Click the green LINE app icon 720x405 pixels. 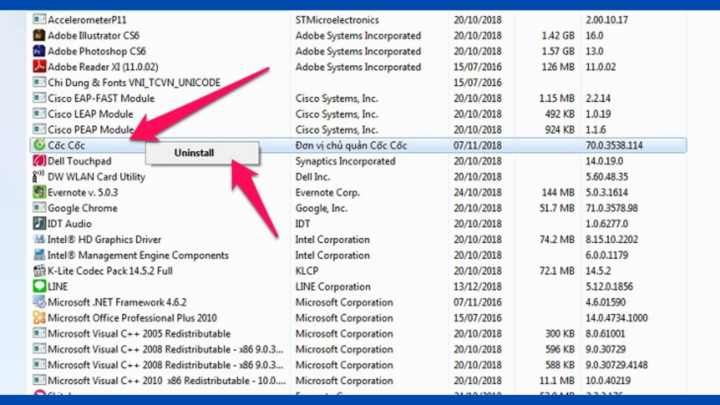(39, 287)
